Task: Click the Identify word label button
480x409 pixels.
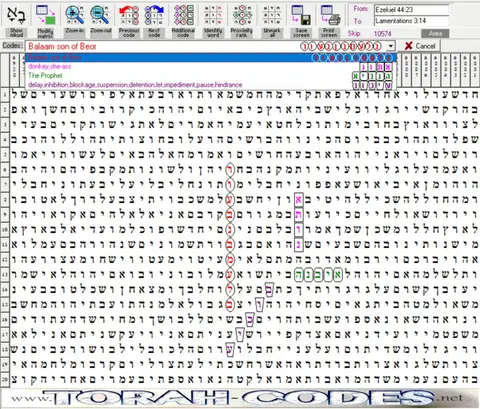Action: pos(213,32)
